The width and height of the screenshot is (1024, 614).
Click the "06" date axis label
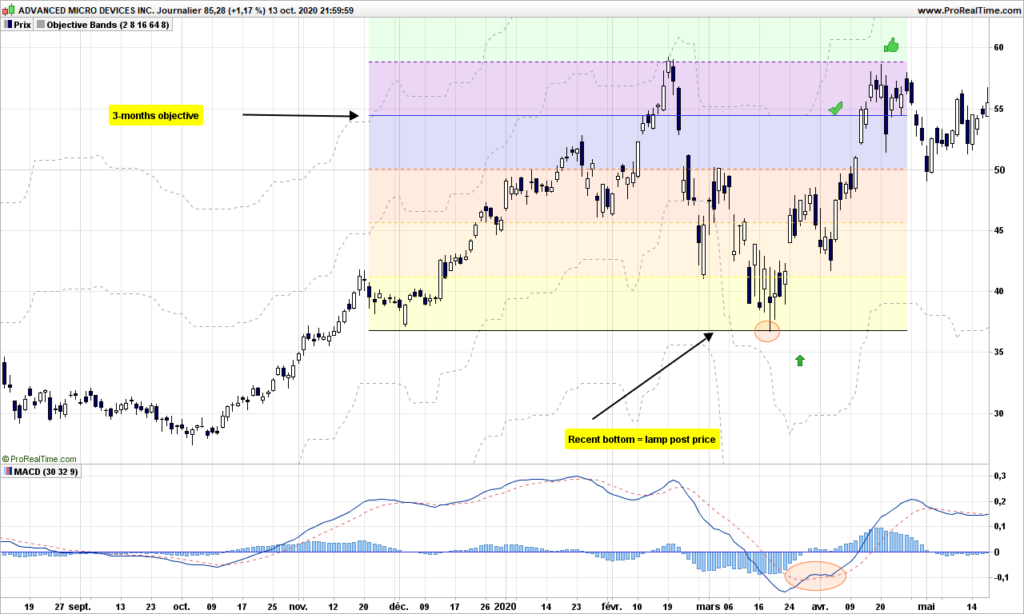(728, 606)
